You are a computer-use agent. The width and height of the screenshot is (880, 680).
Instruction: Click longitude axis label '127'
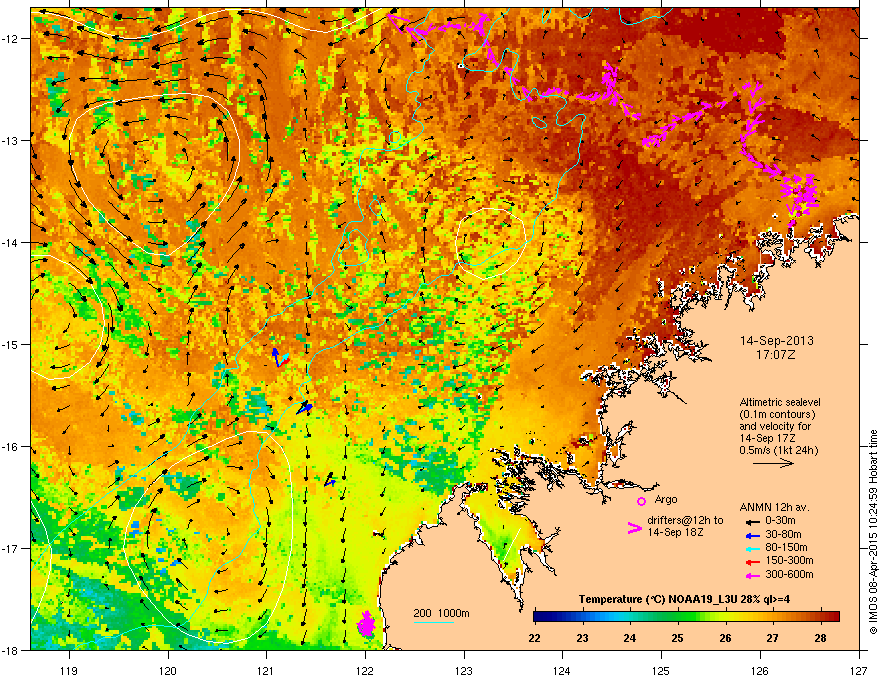tap(859, 671)
